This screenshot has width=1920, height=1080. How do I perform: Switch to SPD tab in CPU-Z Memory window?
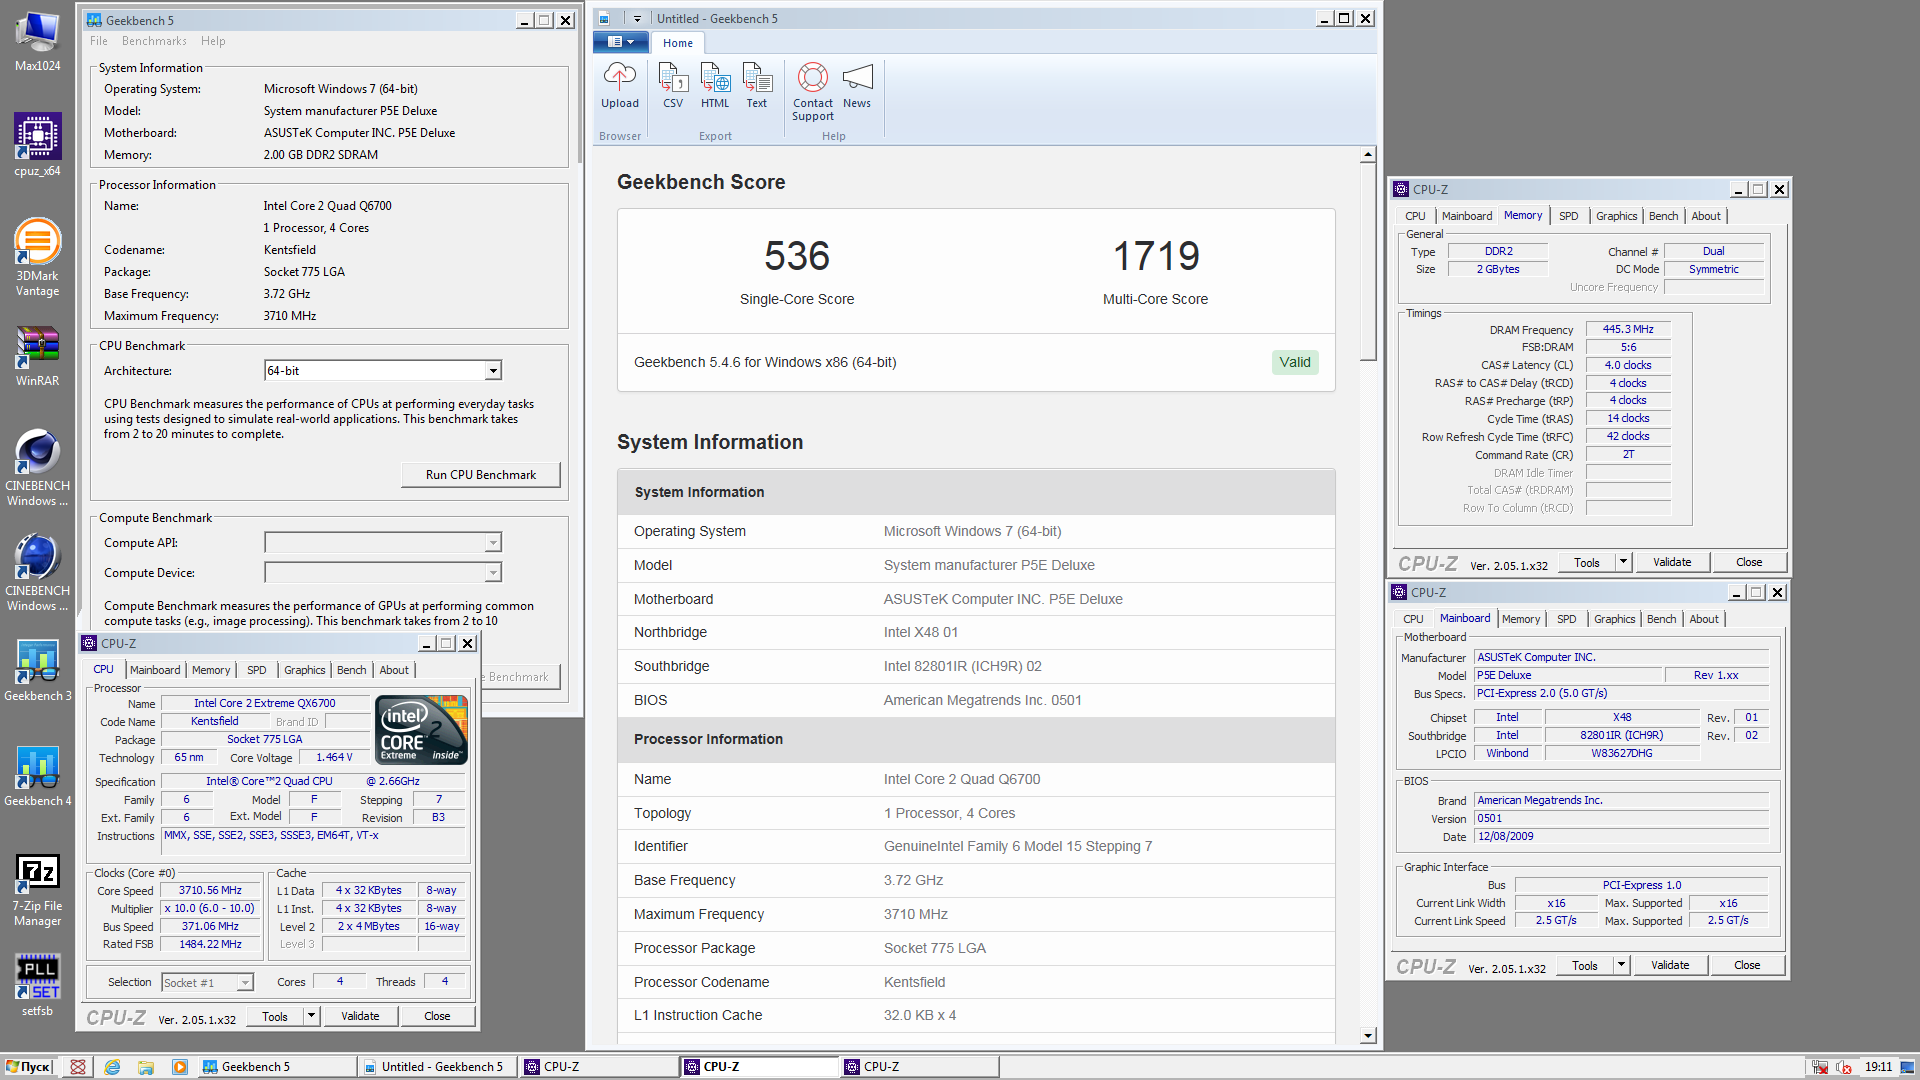pyautogui.click(x=1569, y=216)
